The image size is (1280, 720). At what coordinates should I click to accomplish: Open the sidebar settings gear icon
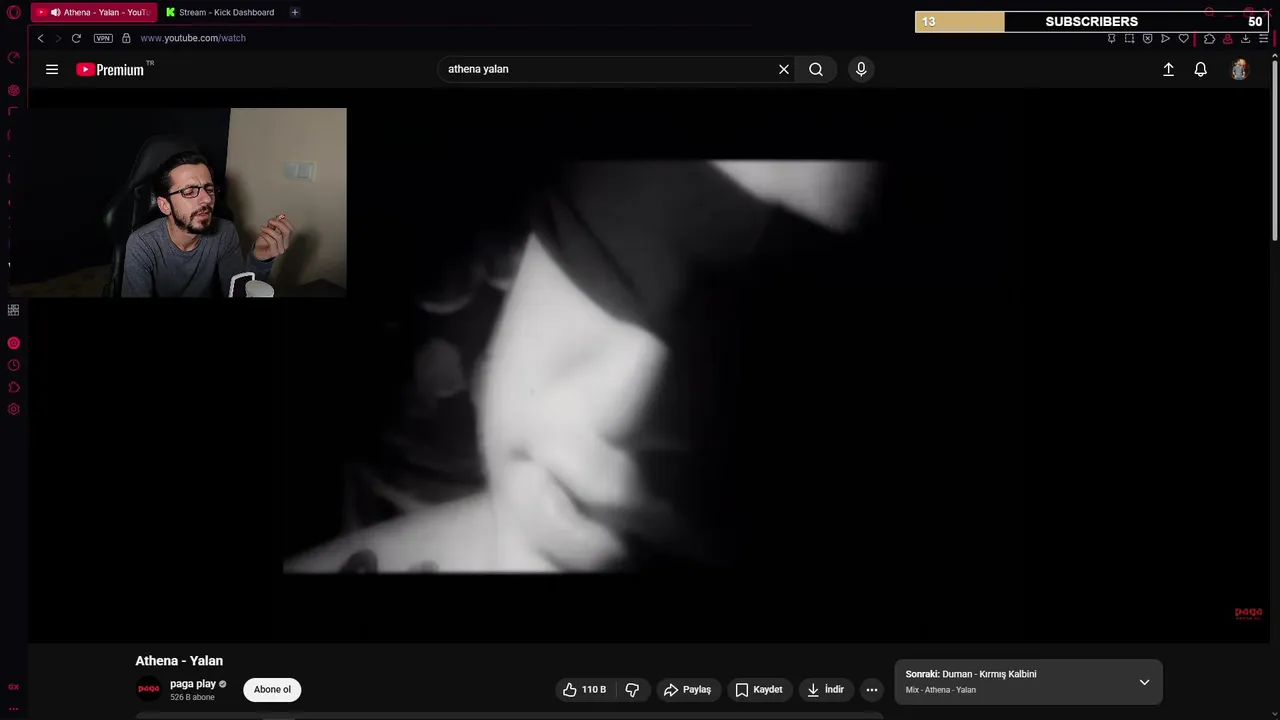[x=13, y=409]
